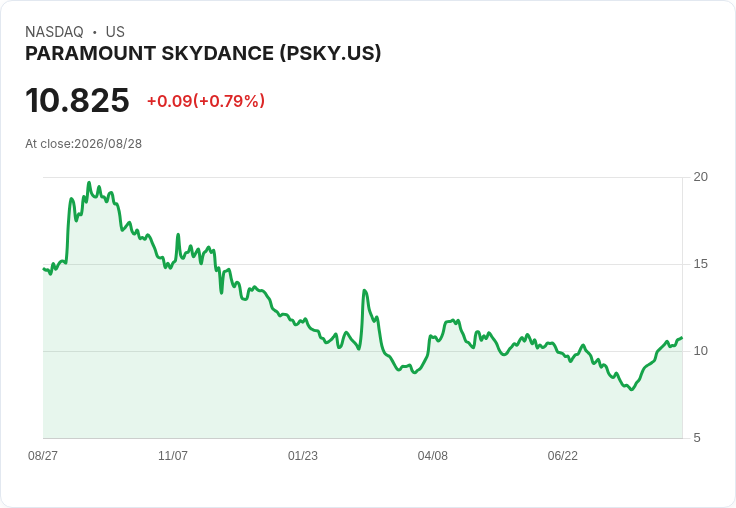Click the 10.825 stock price
Image resolution: width=736 pixels, height=508 pixels.
[x=77, y=100]
